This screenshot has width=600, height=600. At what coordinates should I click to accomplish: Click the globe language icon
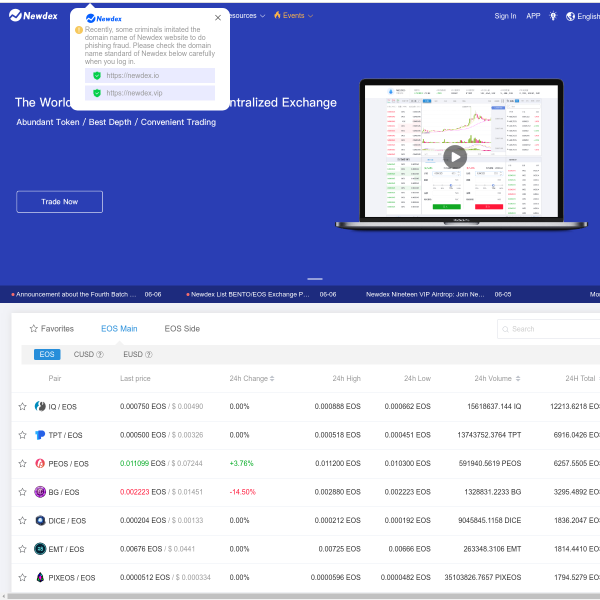point(570,16)
